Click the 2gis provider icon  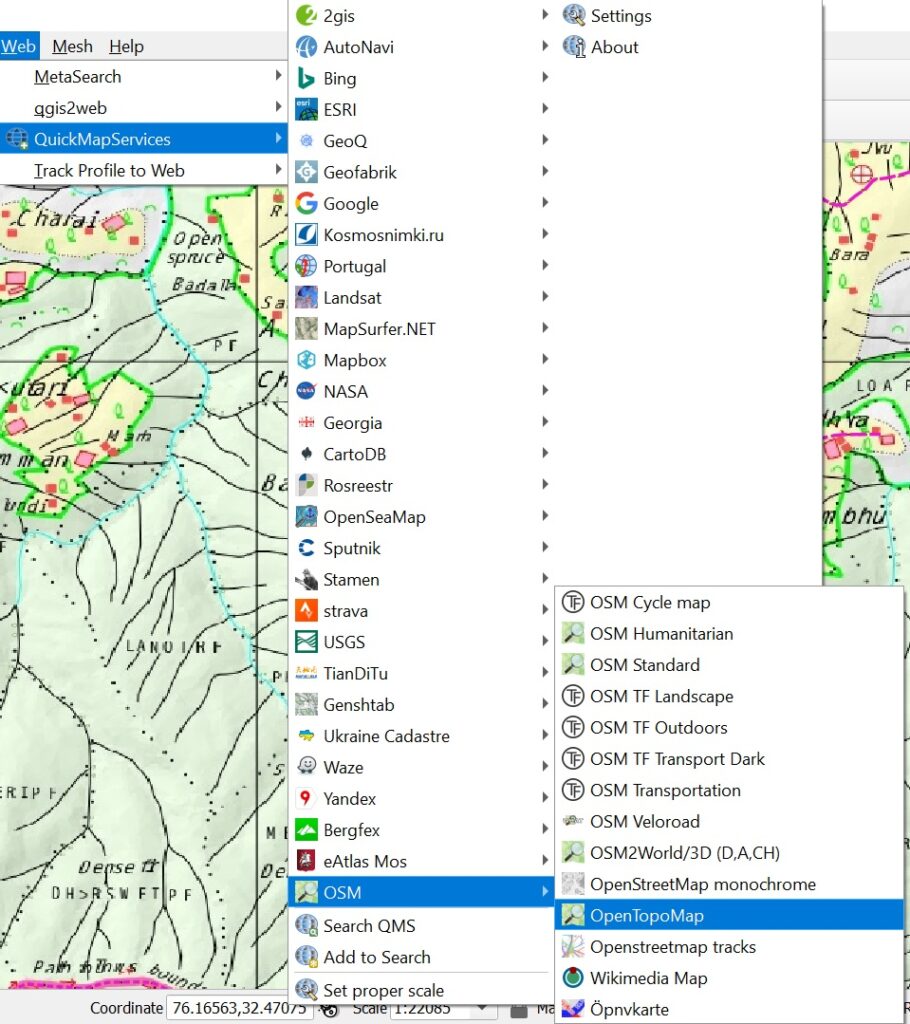point(306,15)
